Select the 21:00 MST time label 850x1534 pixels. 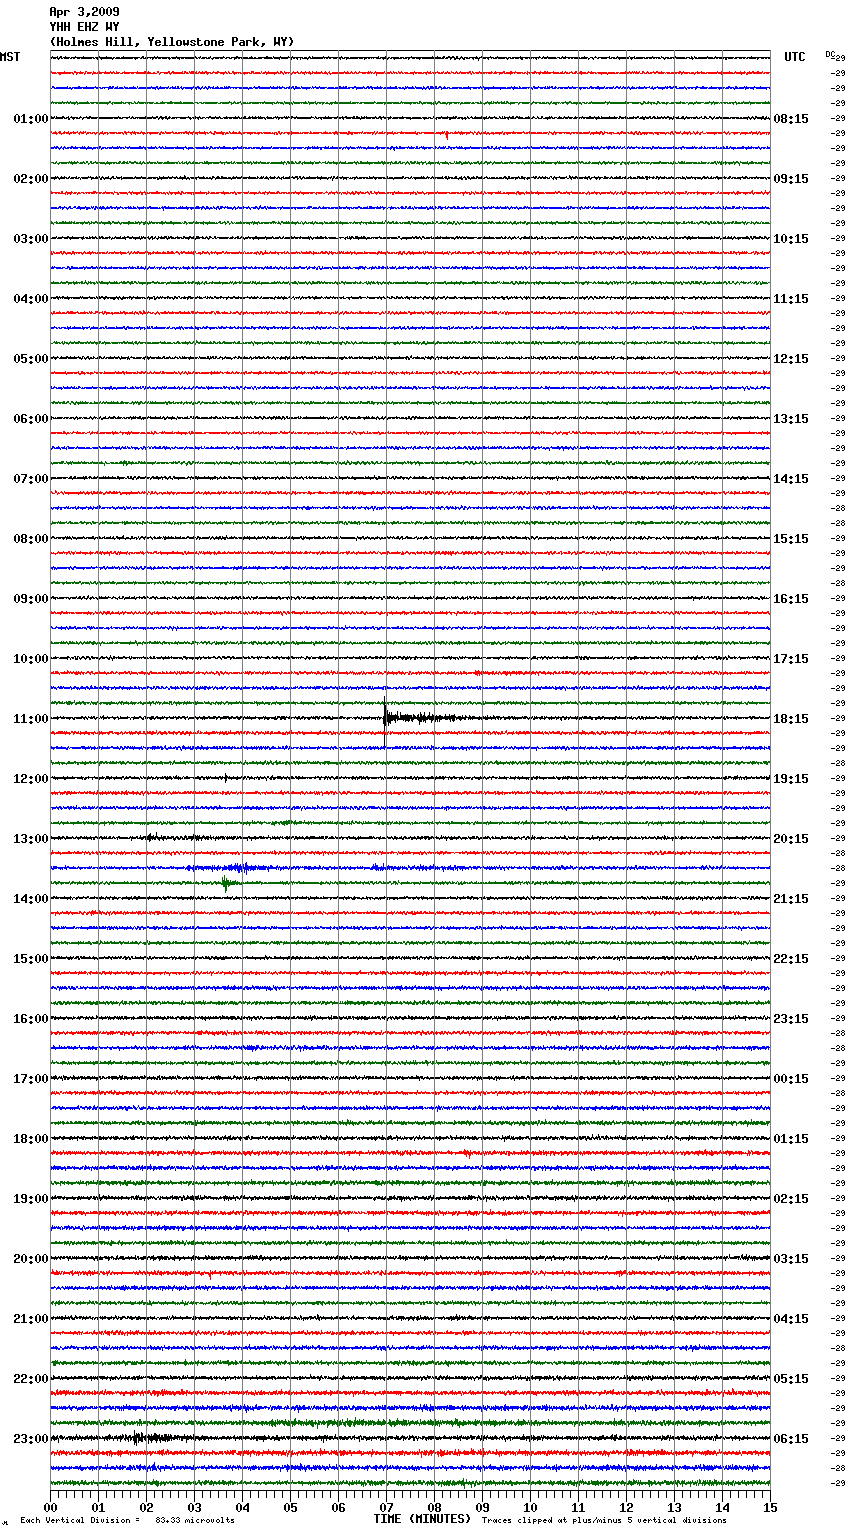(x=31, y=1319)
